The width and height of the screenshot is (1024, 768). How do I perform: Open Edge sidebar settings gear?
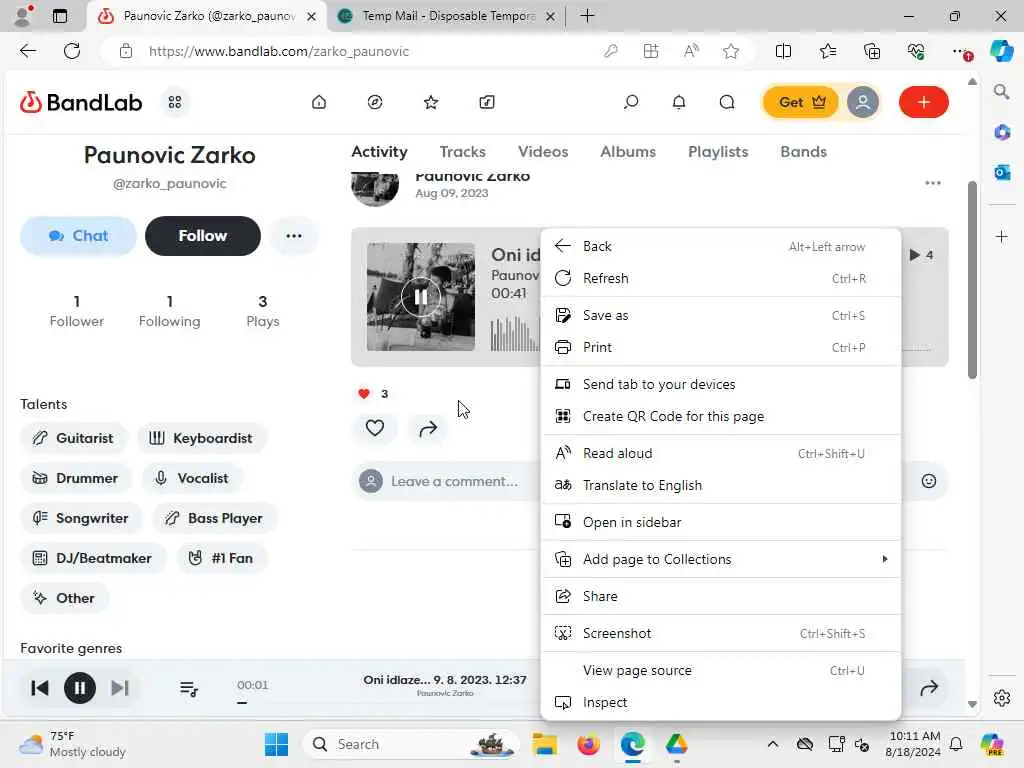coord(1001,697)
